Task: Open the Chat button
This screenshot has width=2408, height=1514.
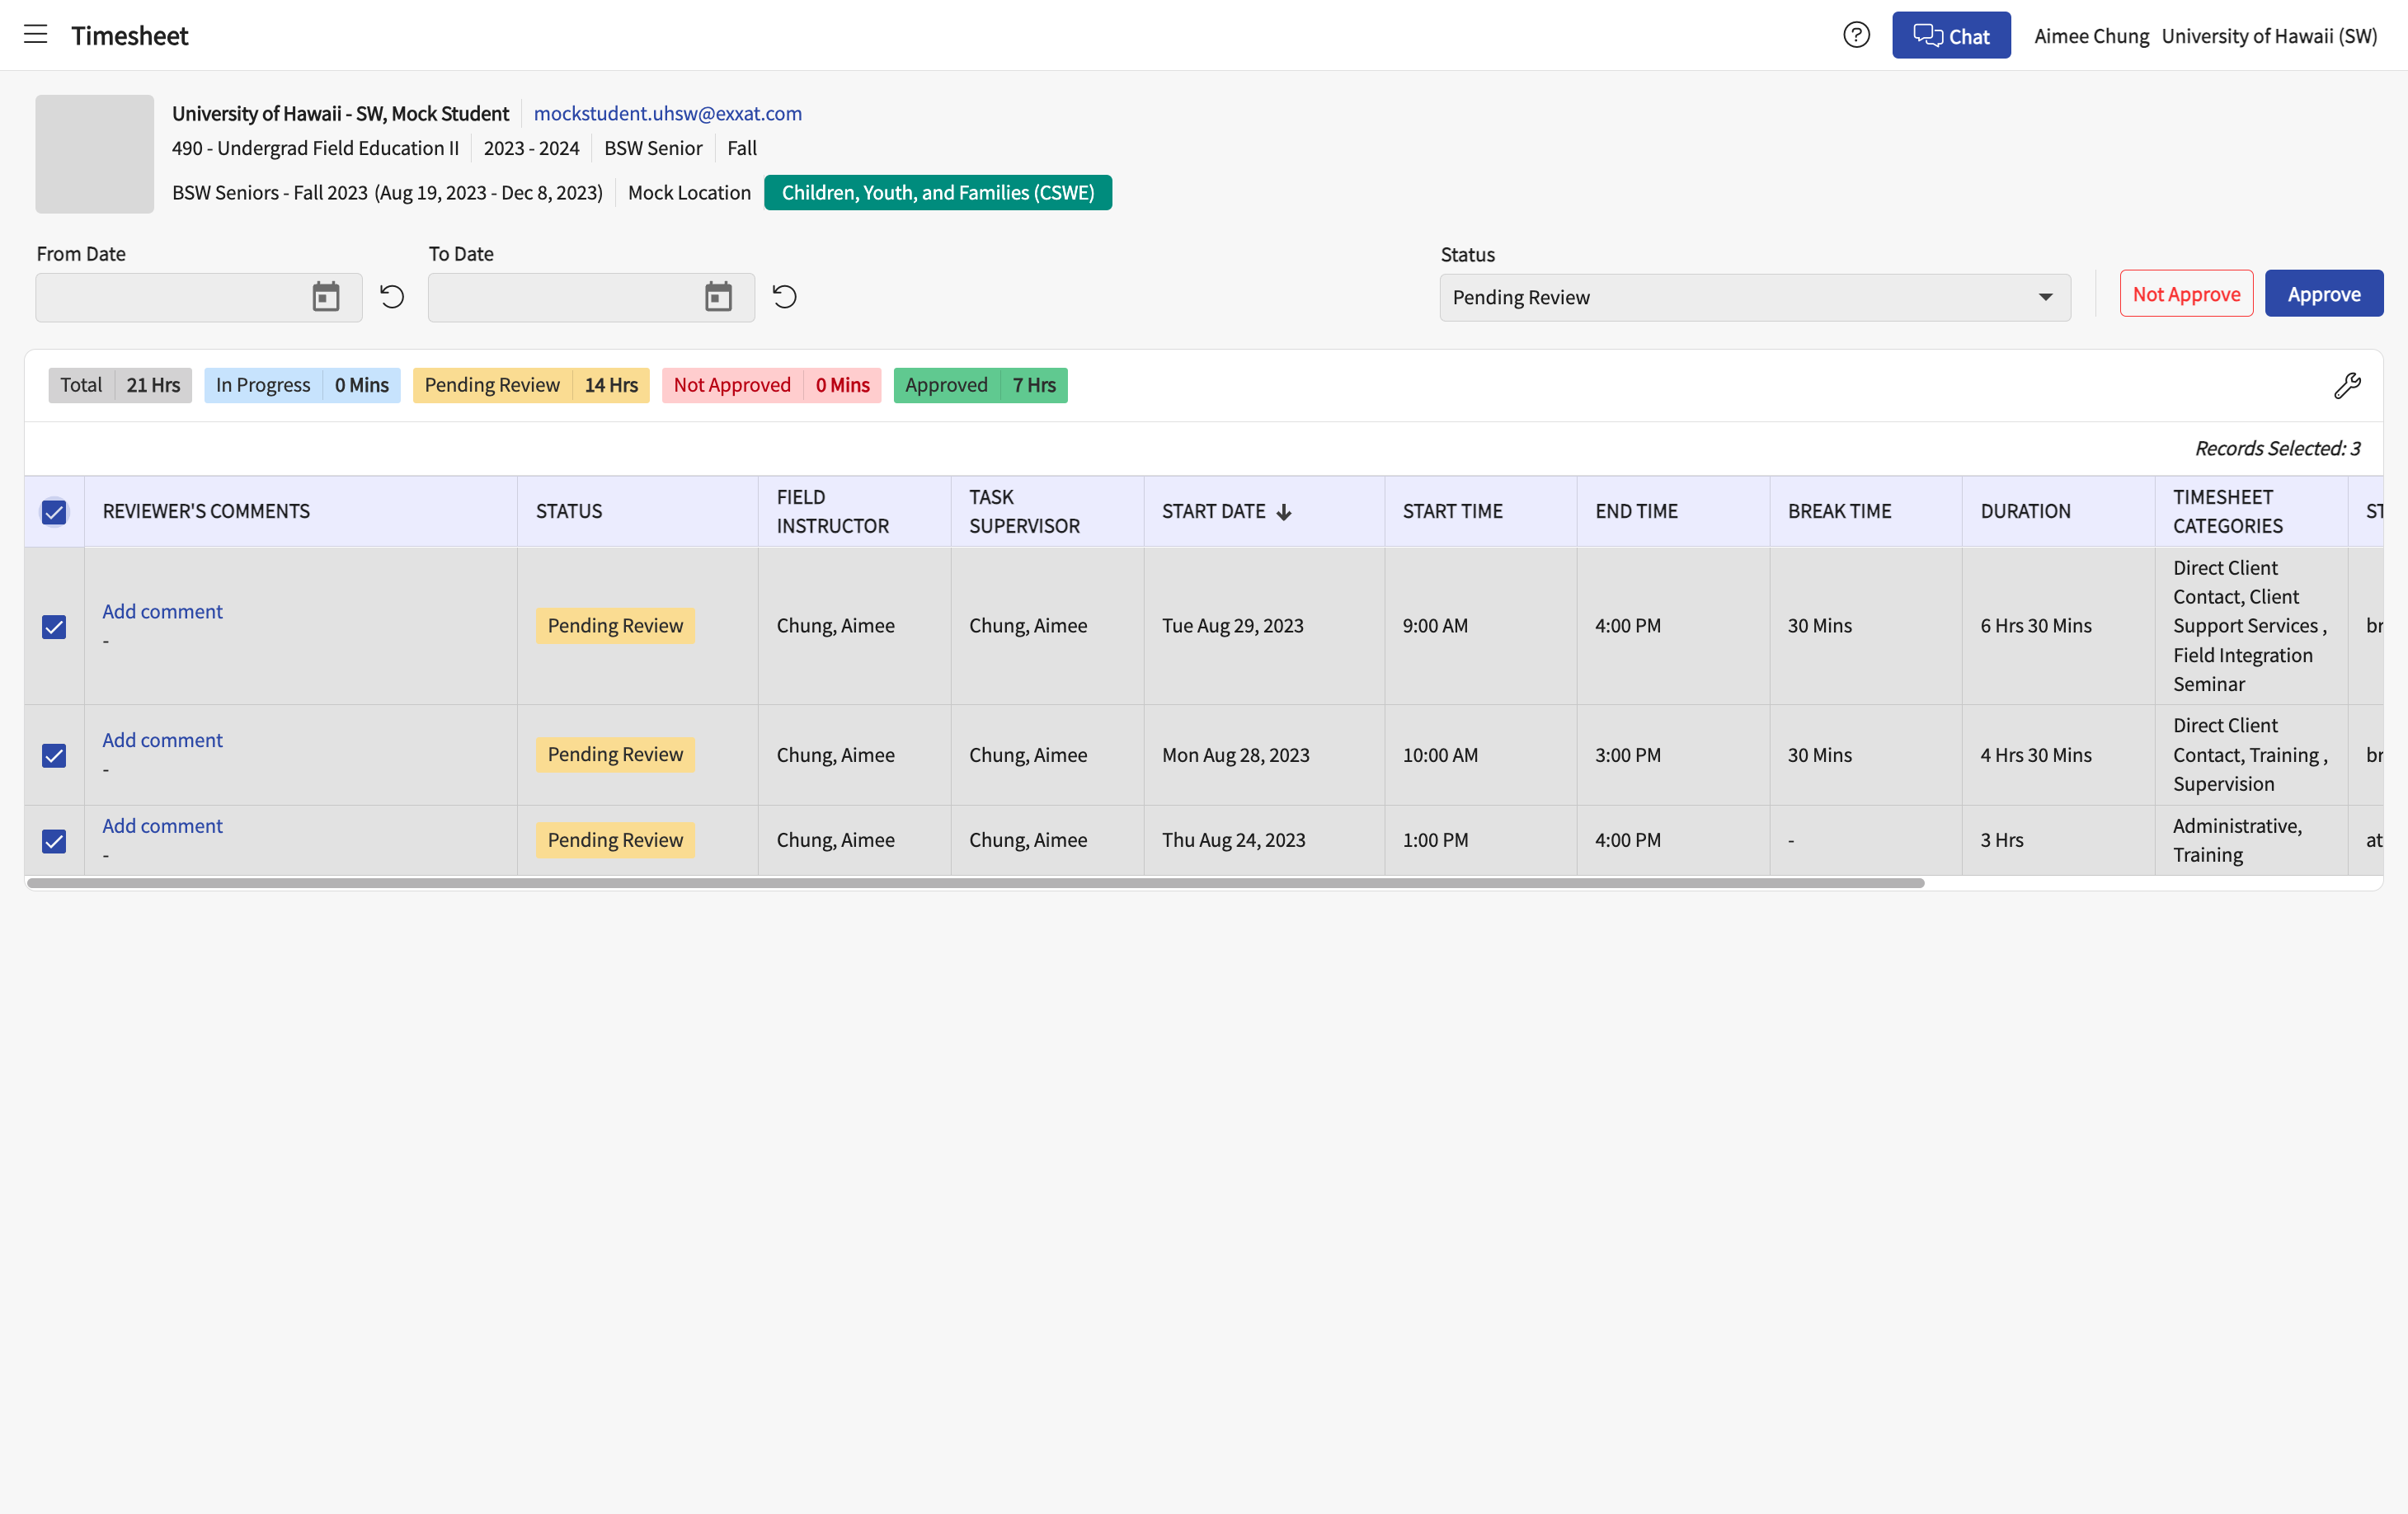Action: (x=1950, y=35)
